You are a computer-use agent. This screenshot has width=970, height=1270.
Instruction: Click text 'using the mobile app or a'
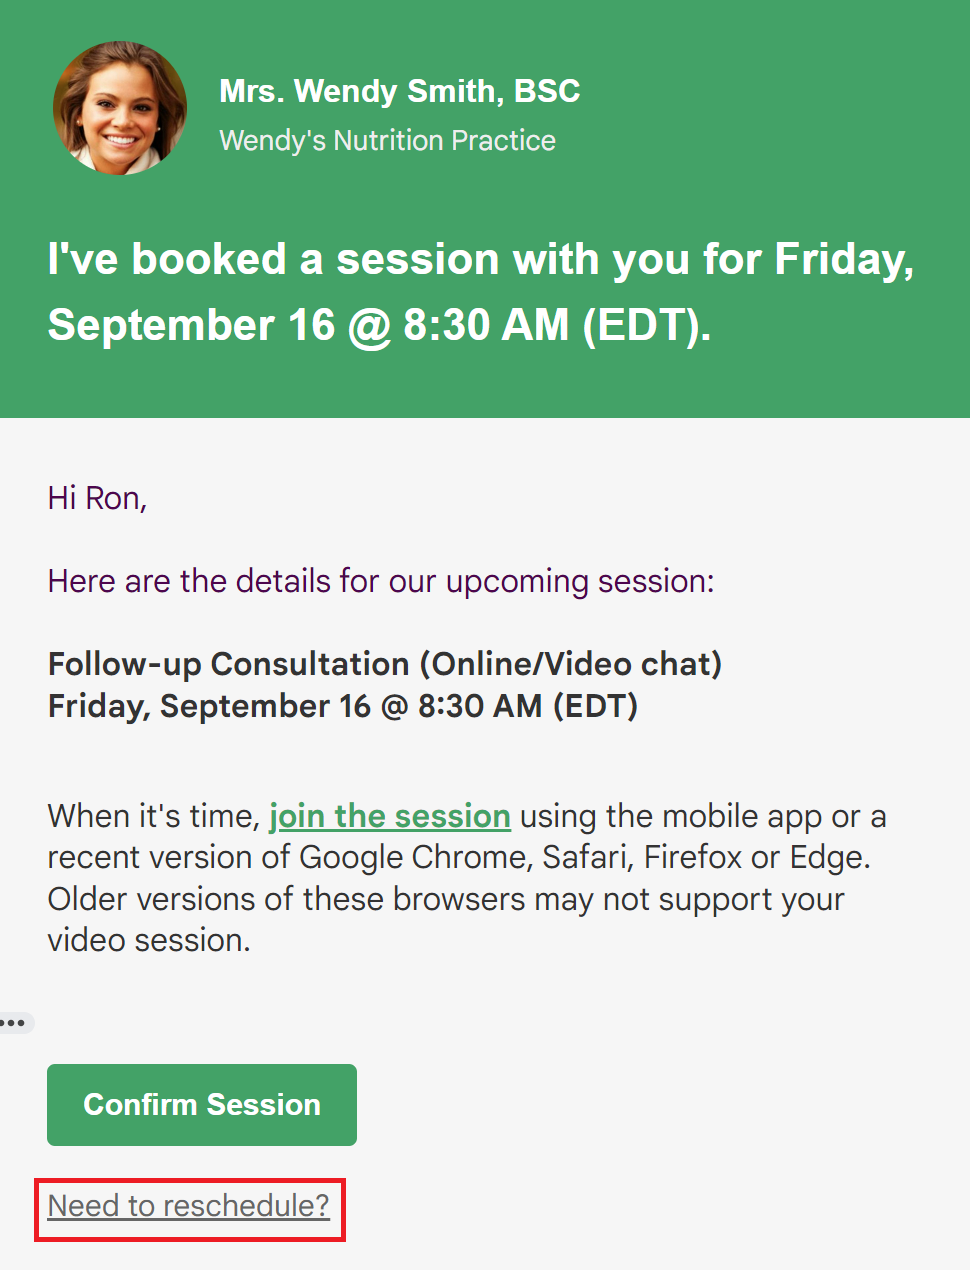703,816
